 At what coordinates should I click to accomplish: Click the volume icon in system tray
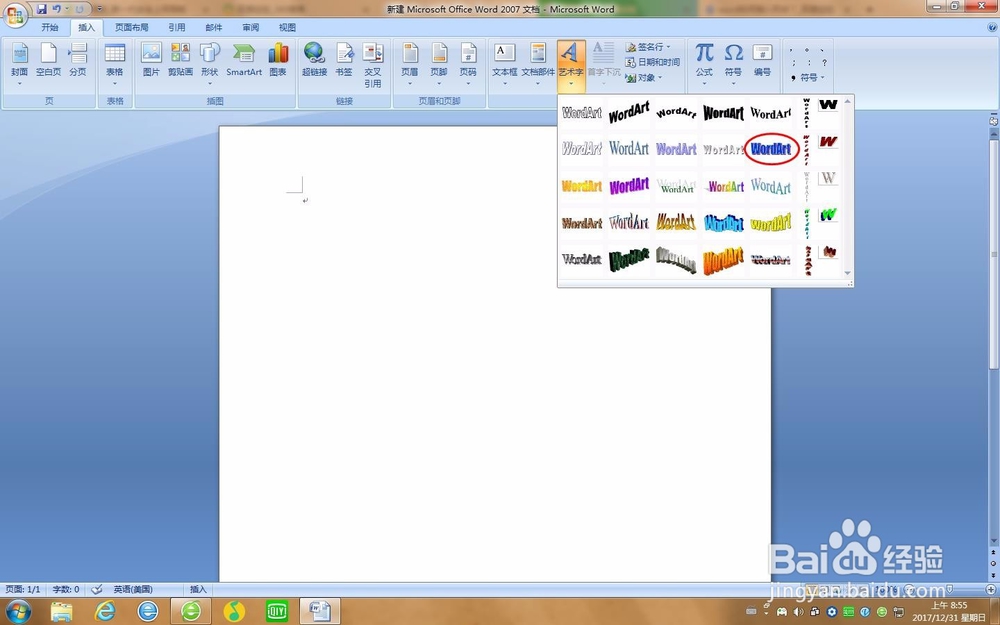tap(798, 612)
